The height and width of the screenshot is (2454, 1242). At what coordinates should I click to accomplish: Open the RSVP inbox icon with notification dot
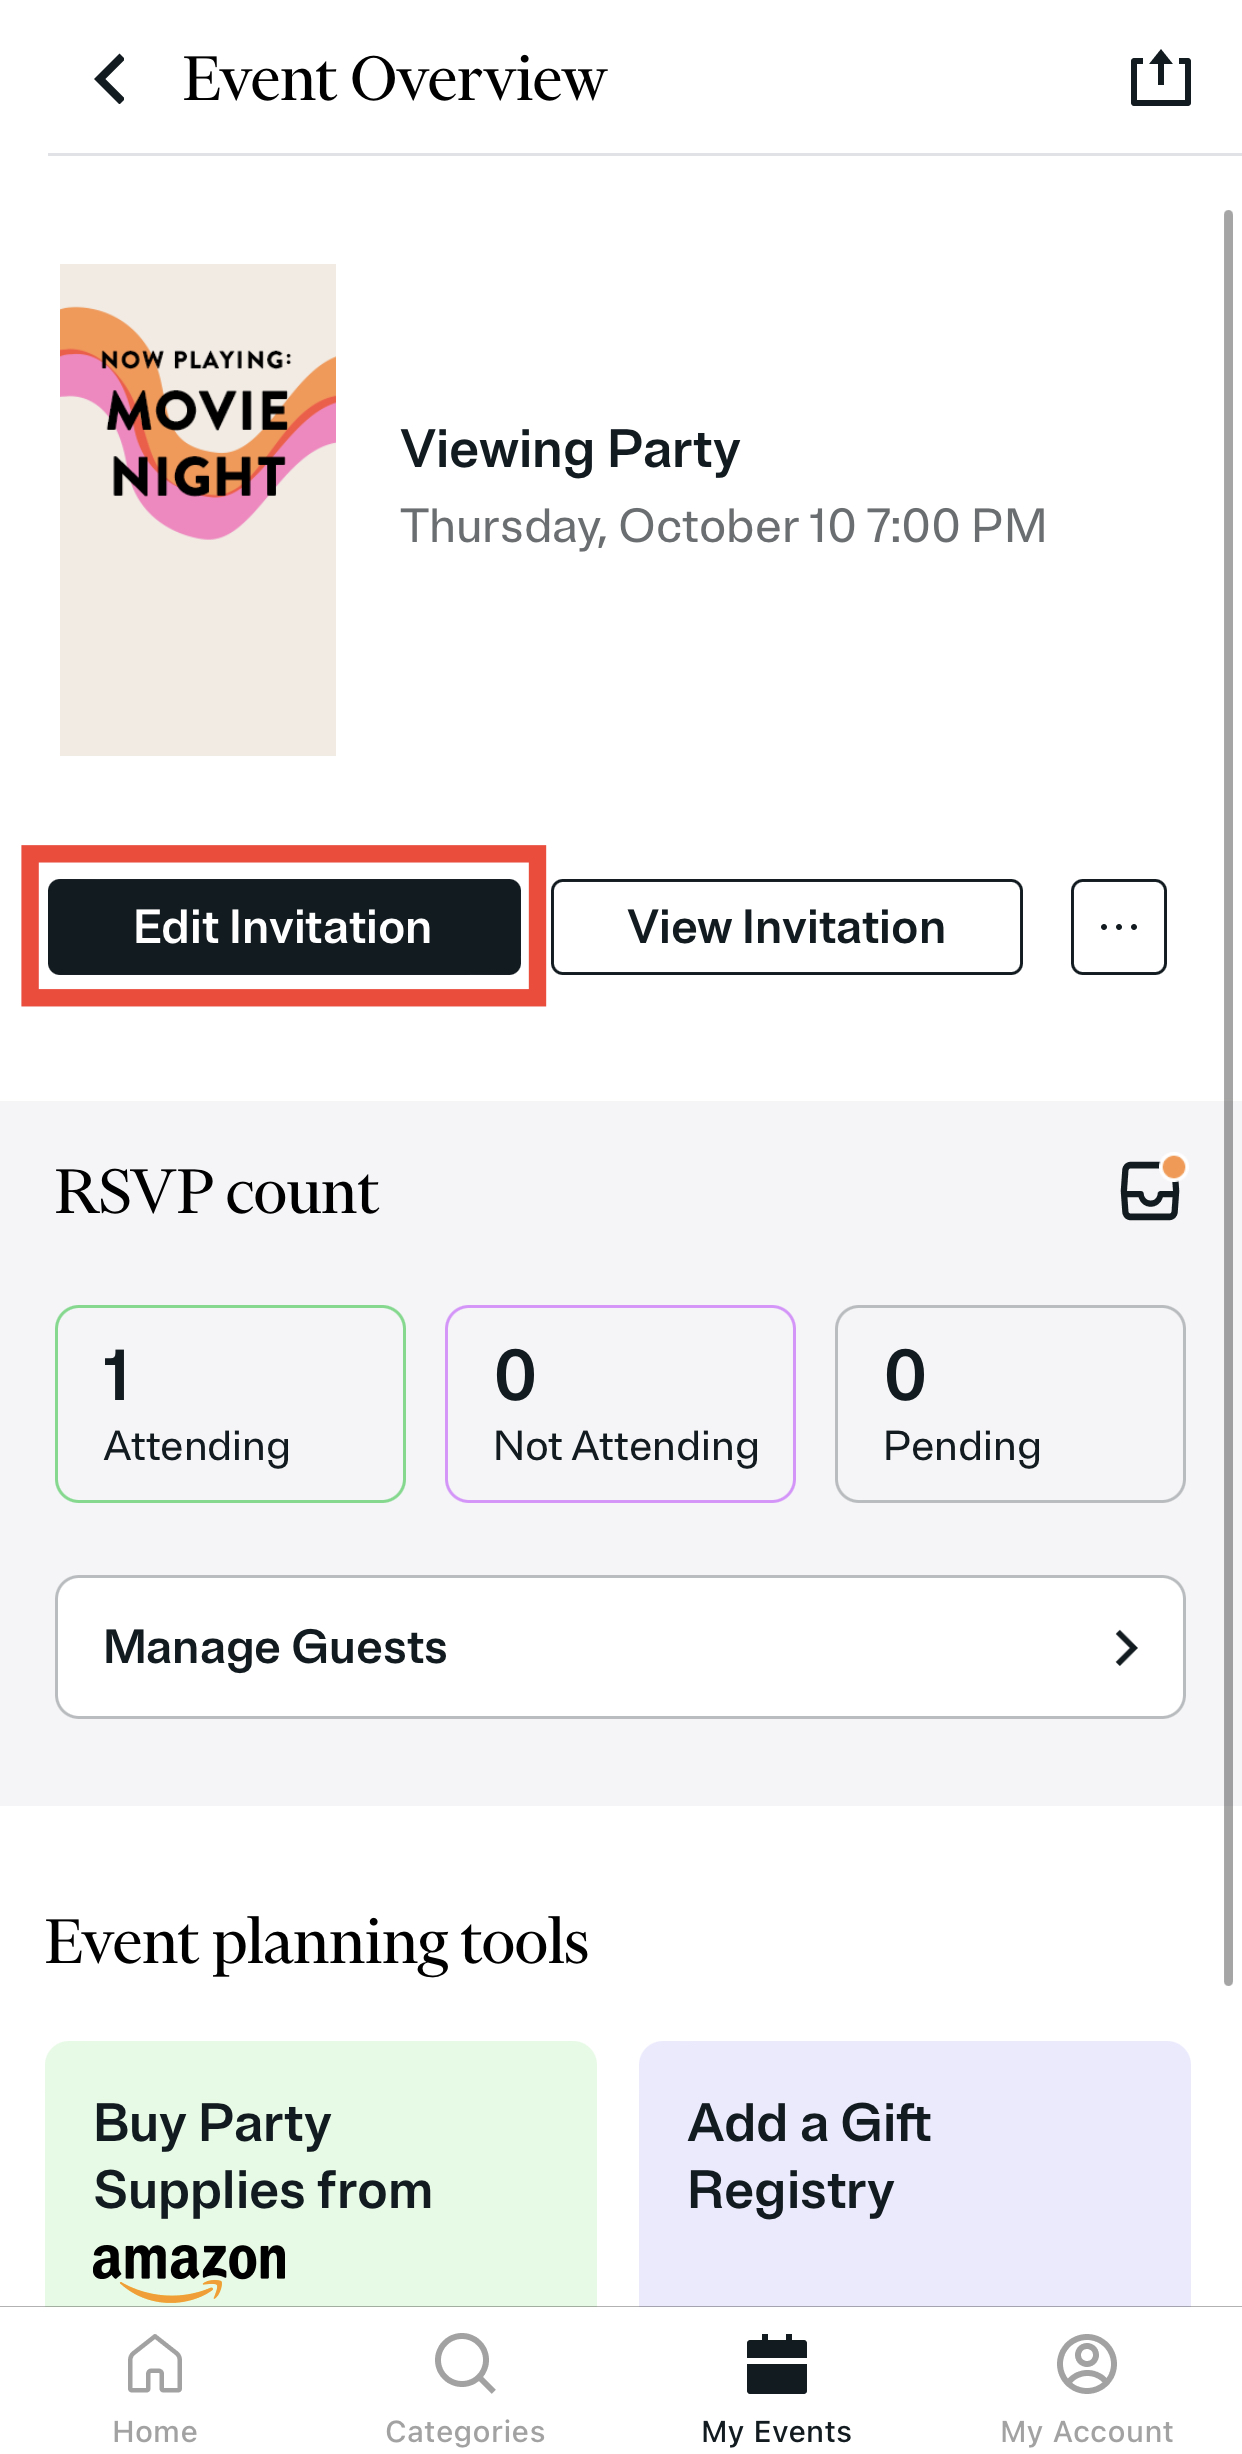1149,1191
